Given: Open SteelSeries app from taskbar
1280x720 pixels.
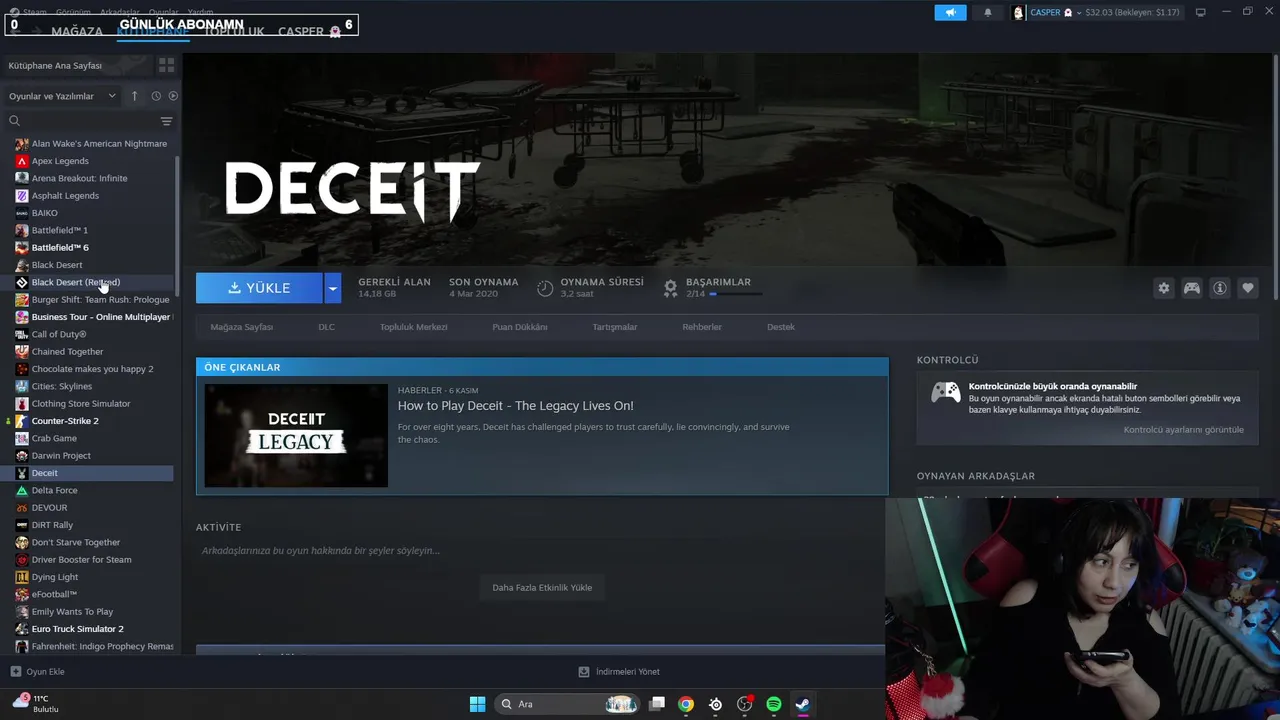Looking at the screenshot, I should click(715, 704).
